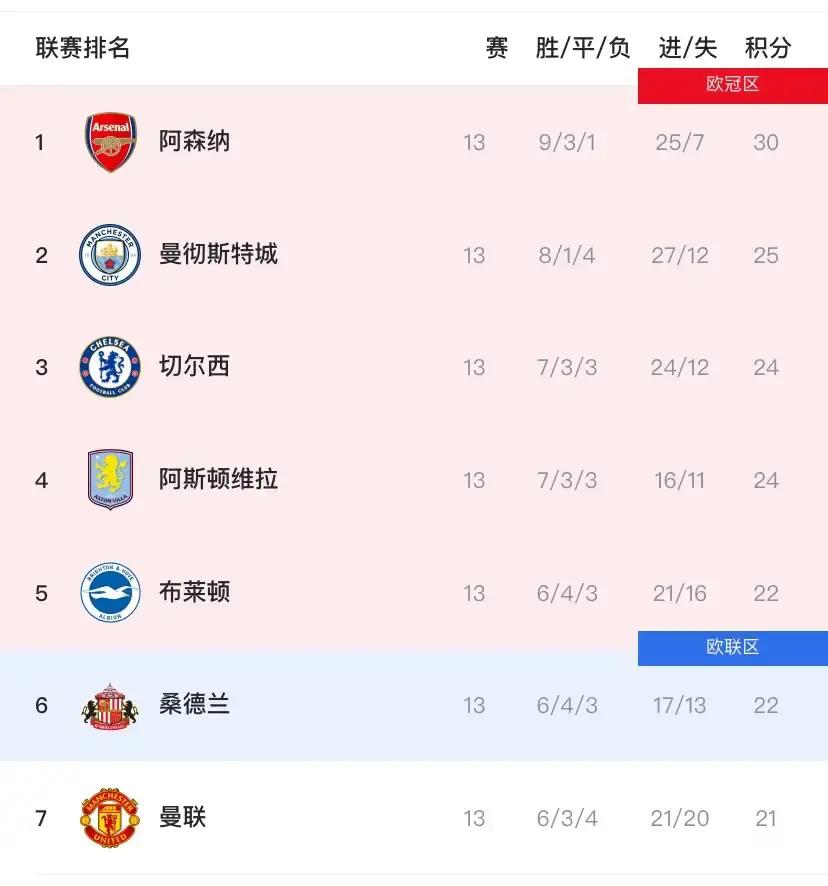Toggle the blue 欧联区 zone label
This screenshot has width=828, height=886.
pos(733,648)
